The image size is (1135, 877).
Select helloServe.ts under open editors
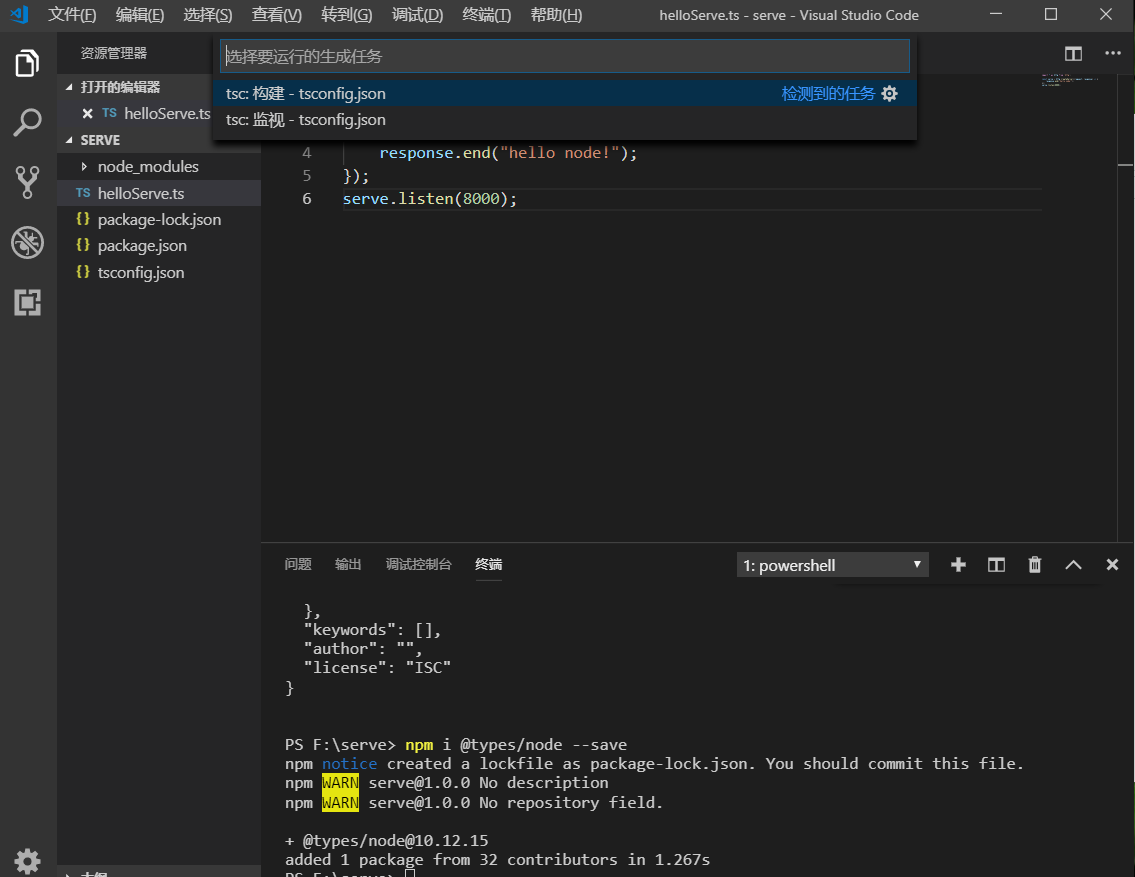[167, 114]
